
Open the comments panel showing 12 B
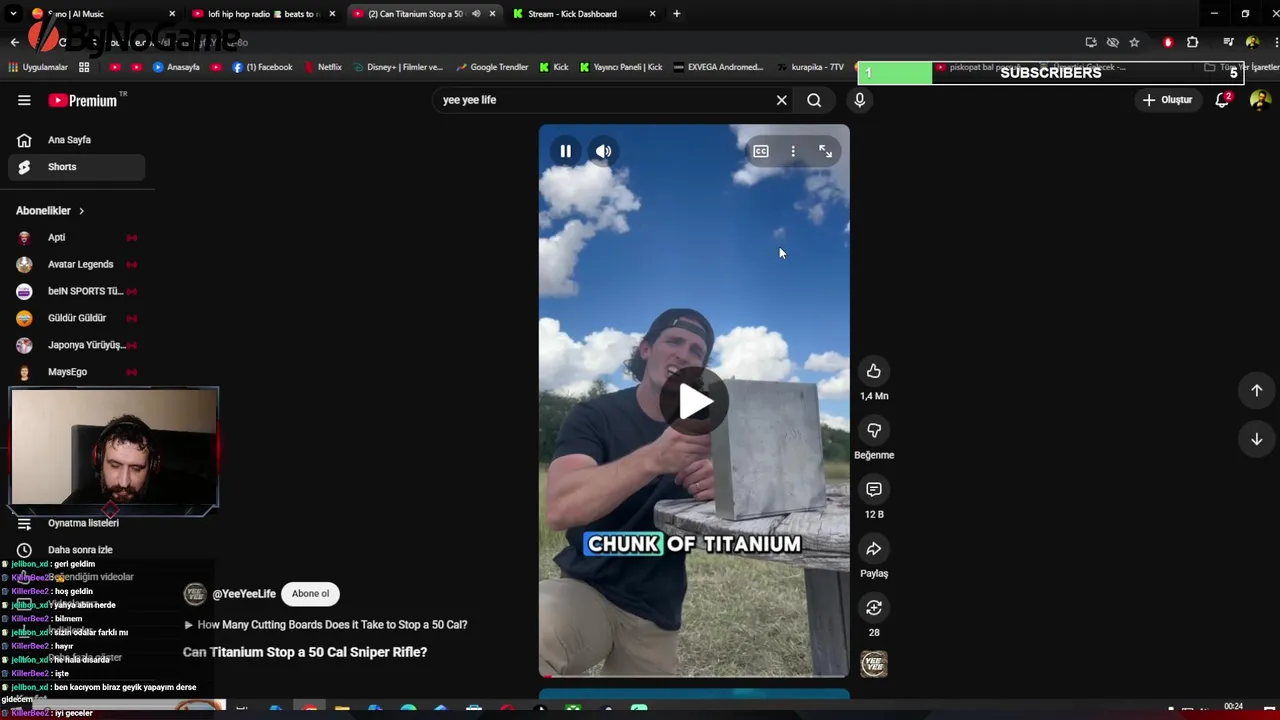[x=874, y=489]
